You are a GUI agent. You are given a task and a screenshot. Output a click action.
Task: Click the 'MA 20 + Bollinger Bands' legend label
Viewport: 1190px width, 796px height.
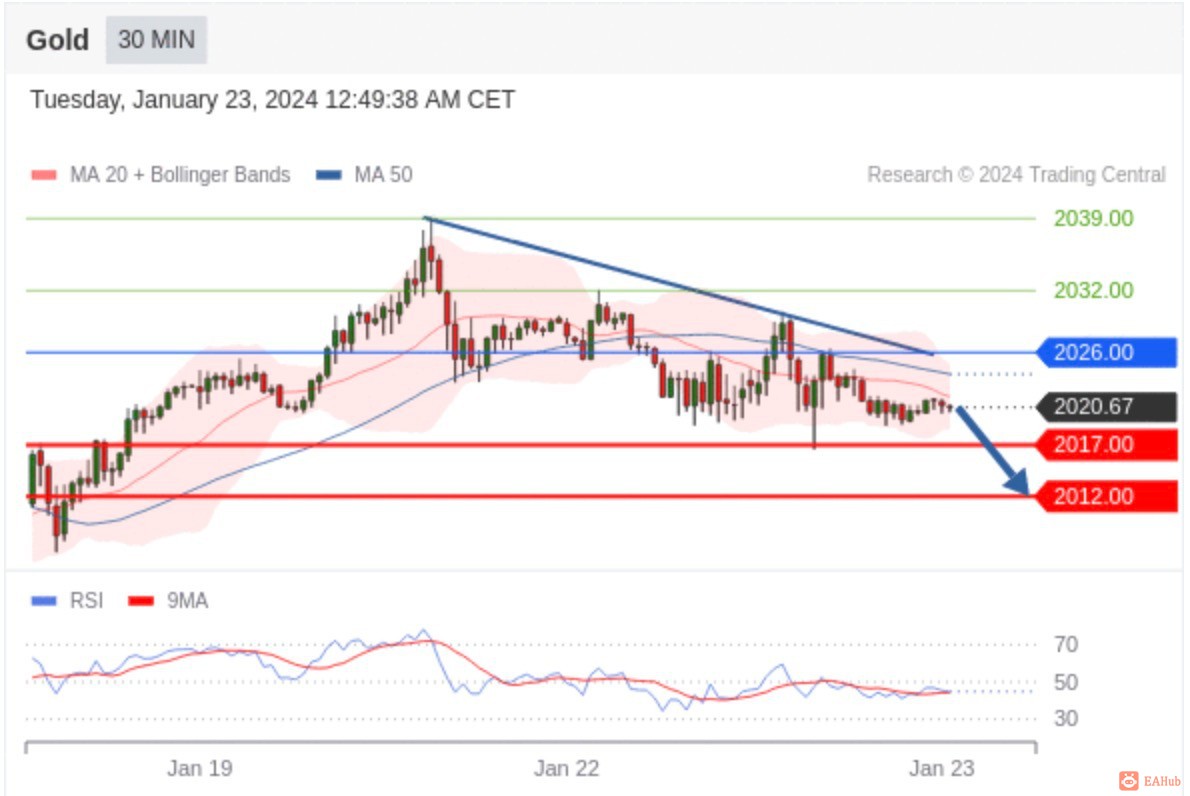tap(180, 175)
